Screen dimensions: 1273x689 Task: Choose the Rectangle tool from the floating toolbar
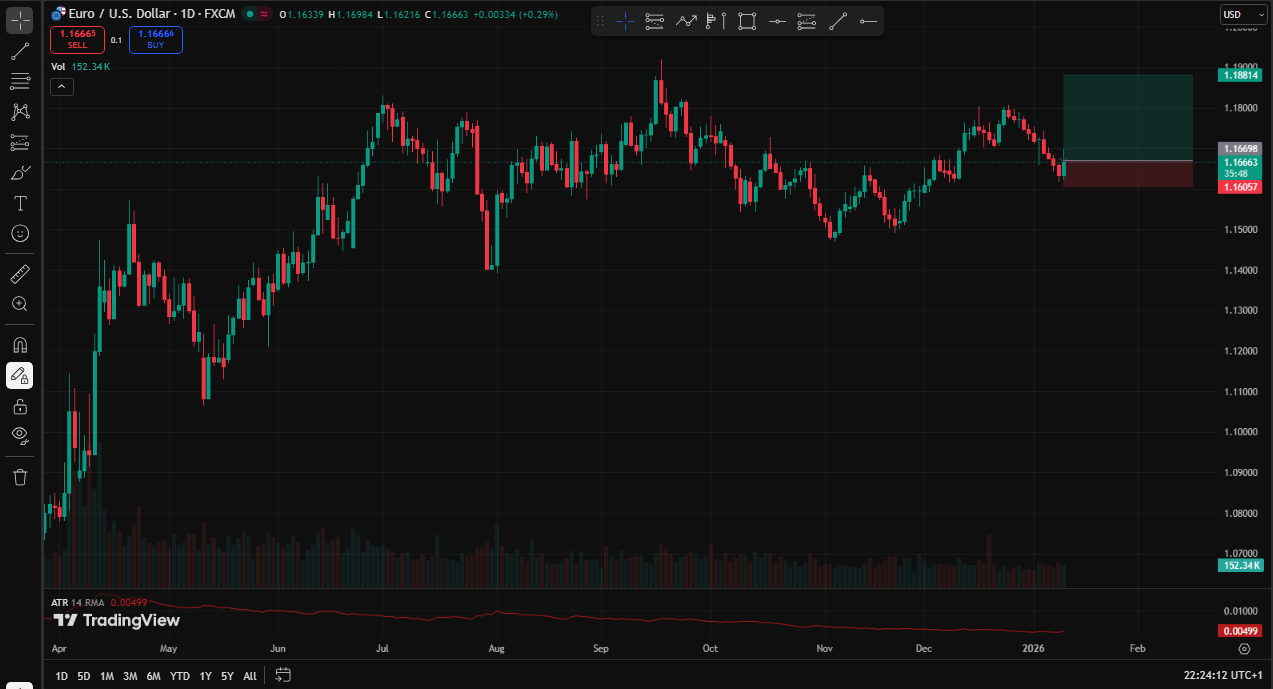(x=747, y=20)
